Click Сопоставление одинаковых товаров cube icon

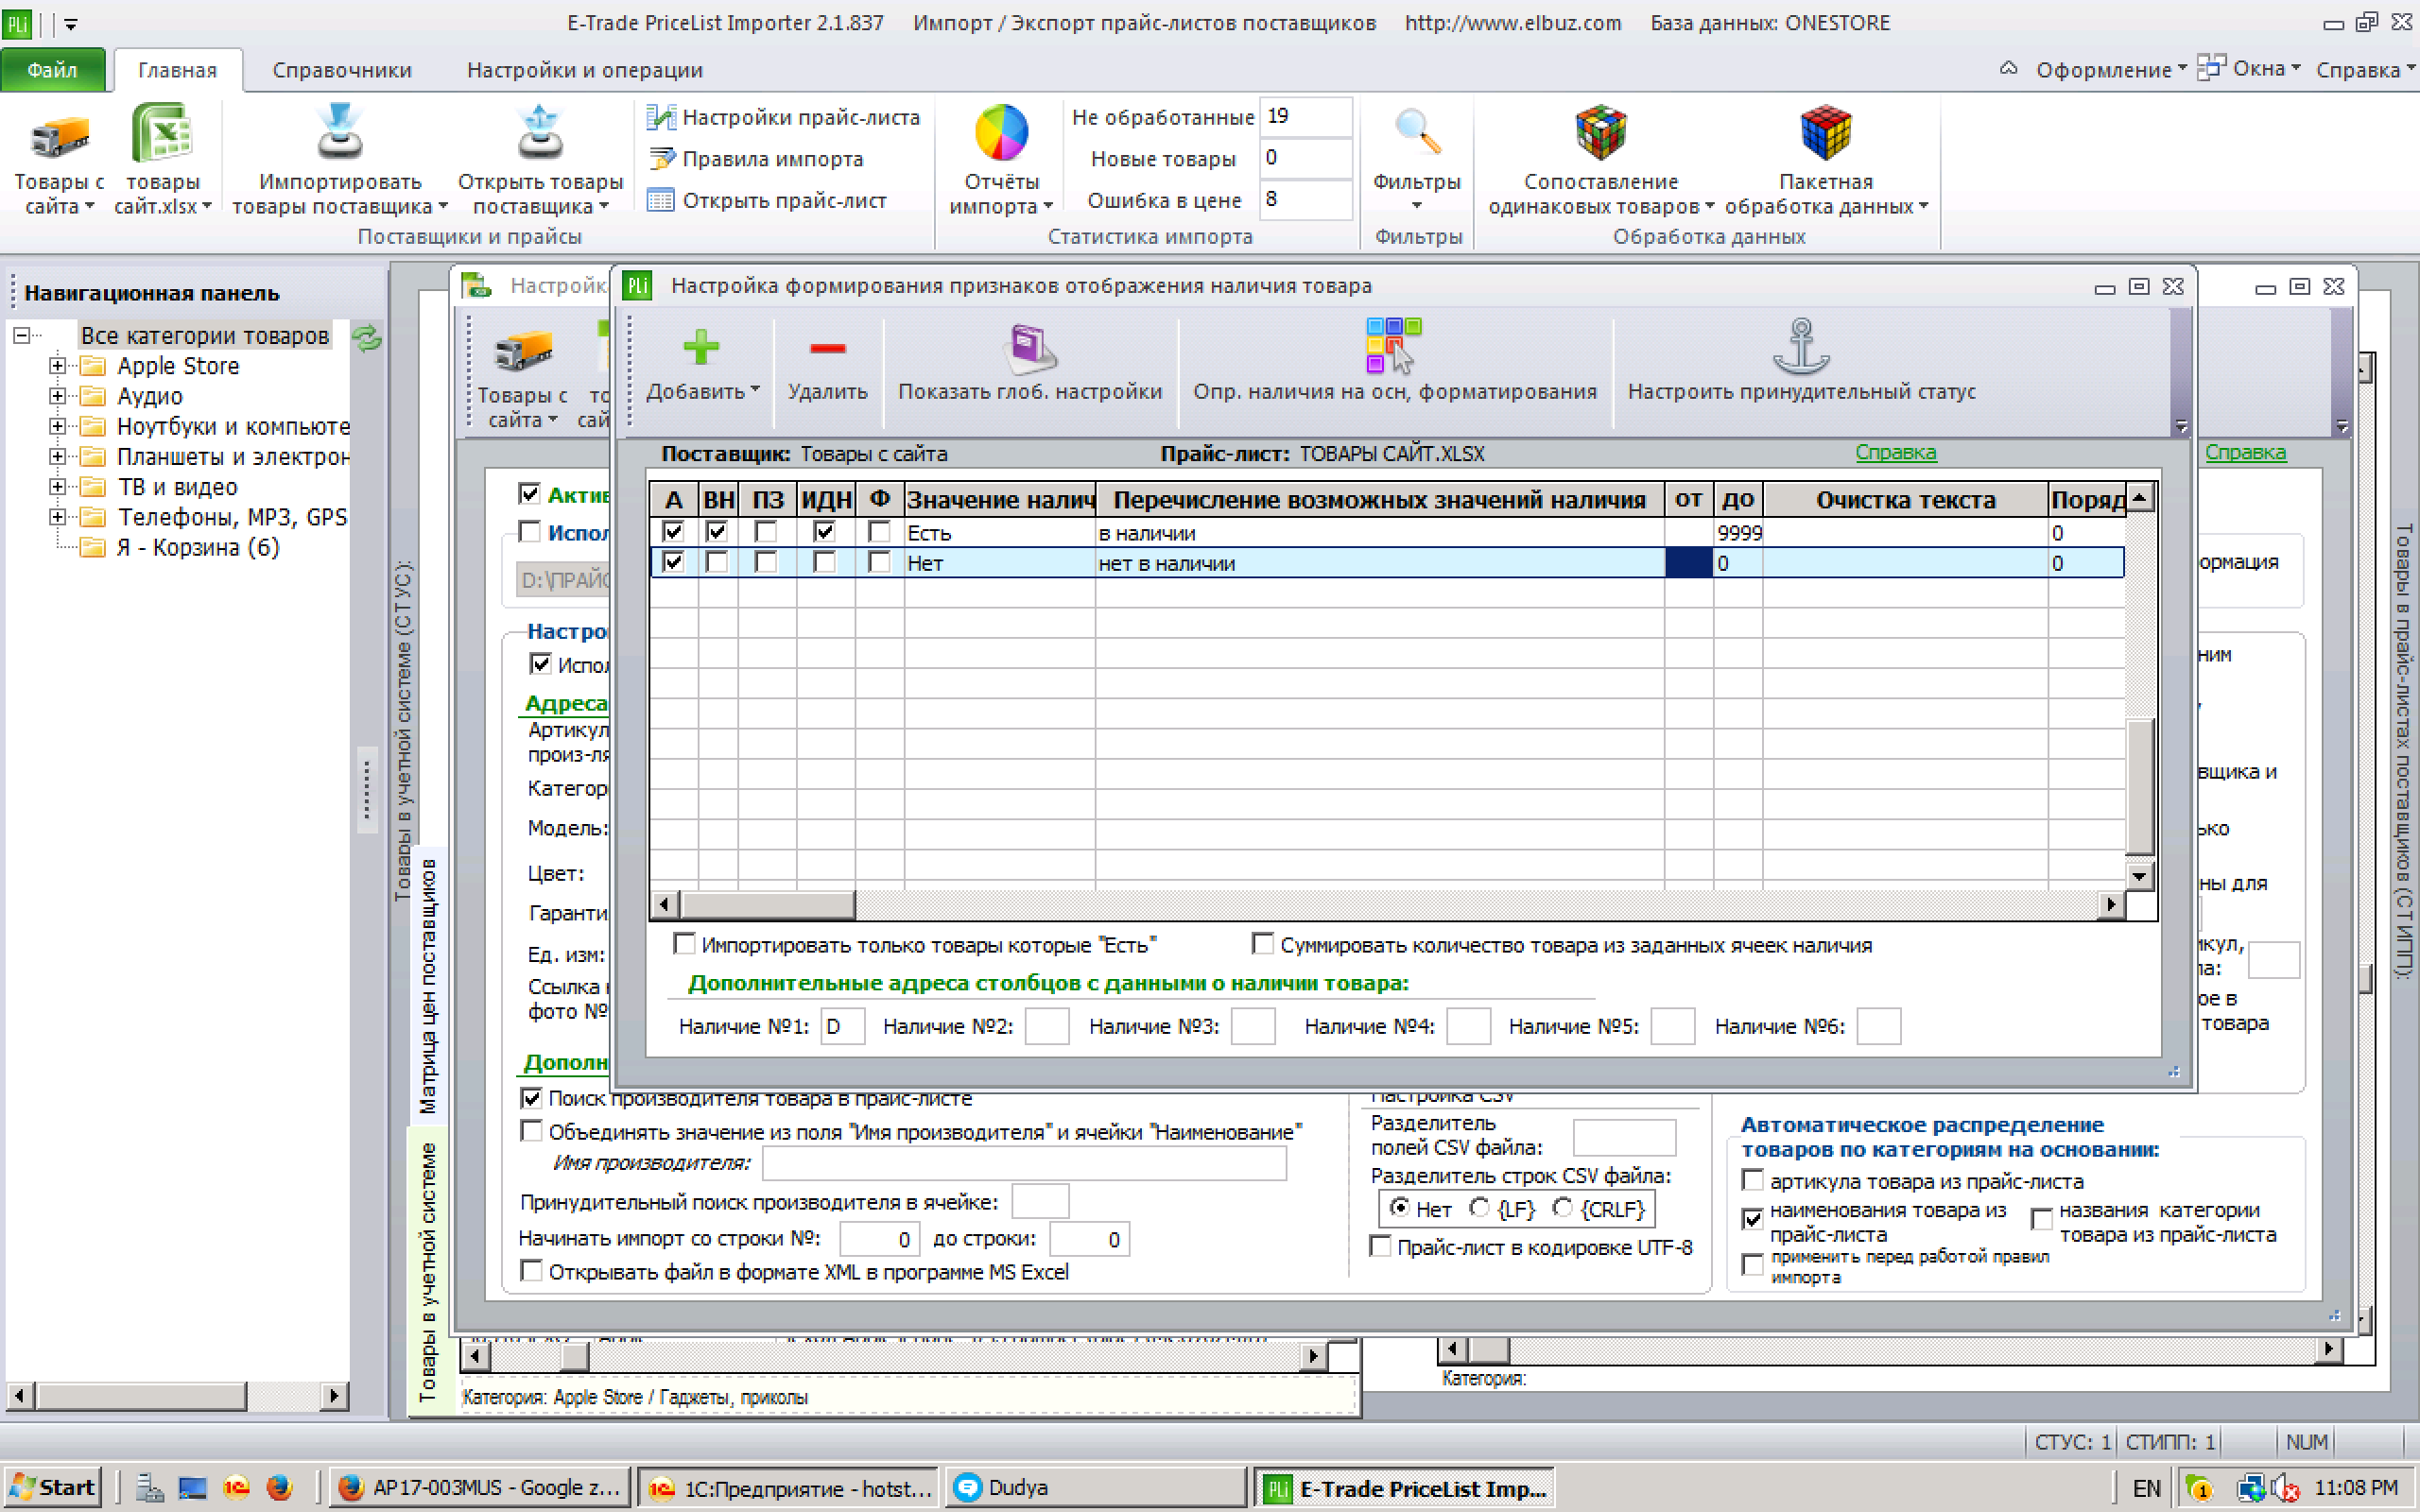click(x=1600, y=132)
